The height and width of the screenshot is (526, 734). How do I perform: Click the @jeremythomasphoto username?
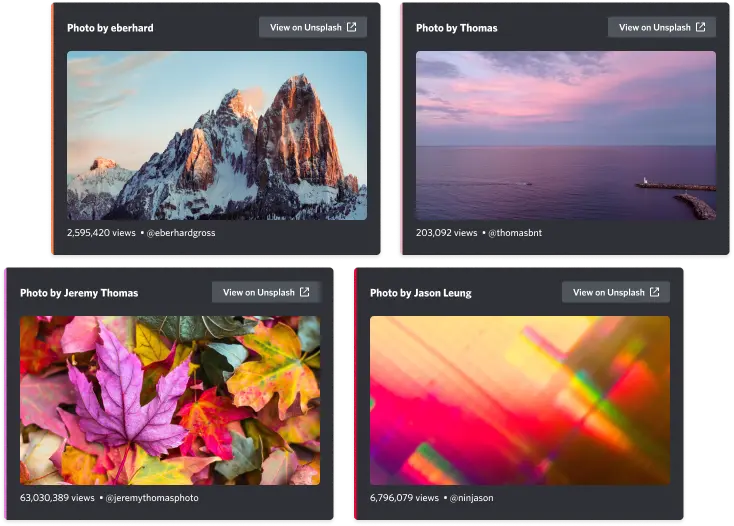(152, 497)
